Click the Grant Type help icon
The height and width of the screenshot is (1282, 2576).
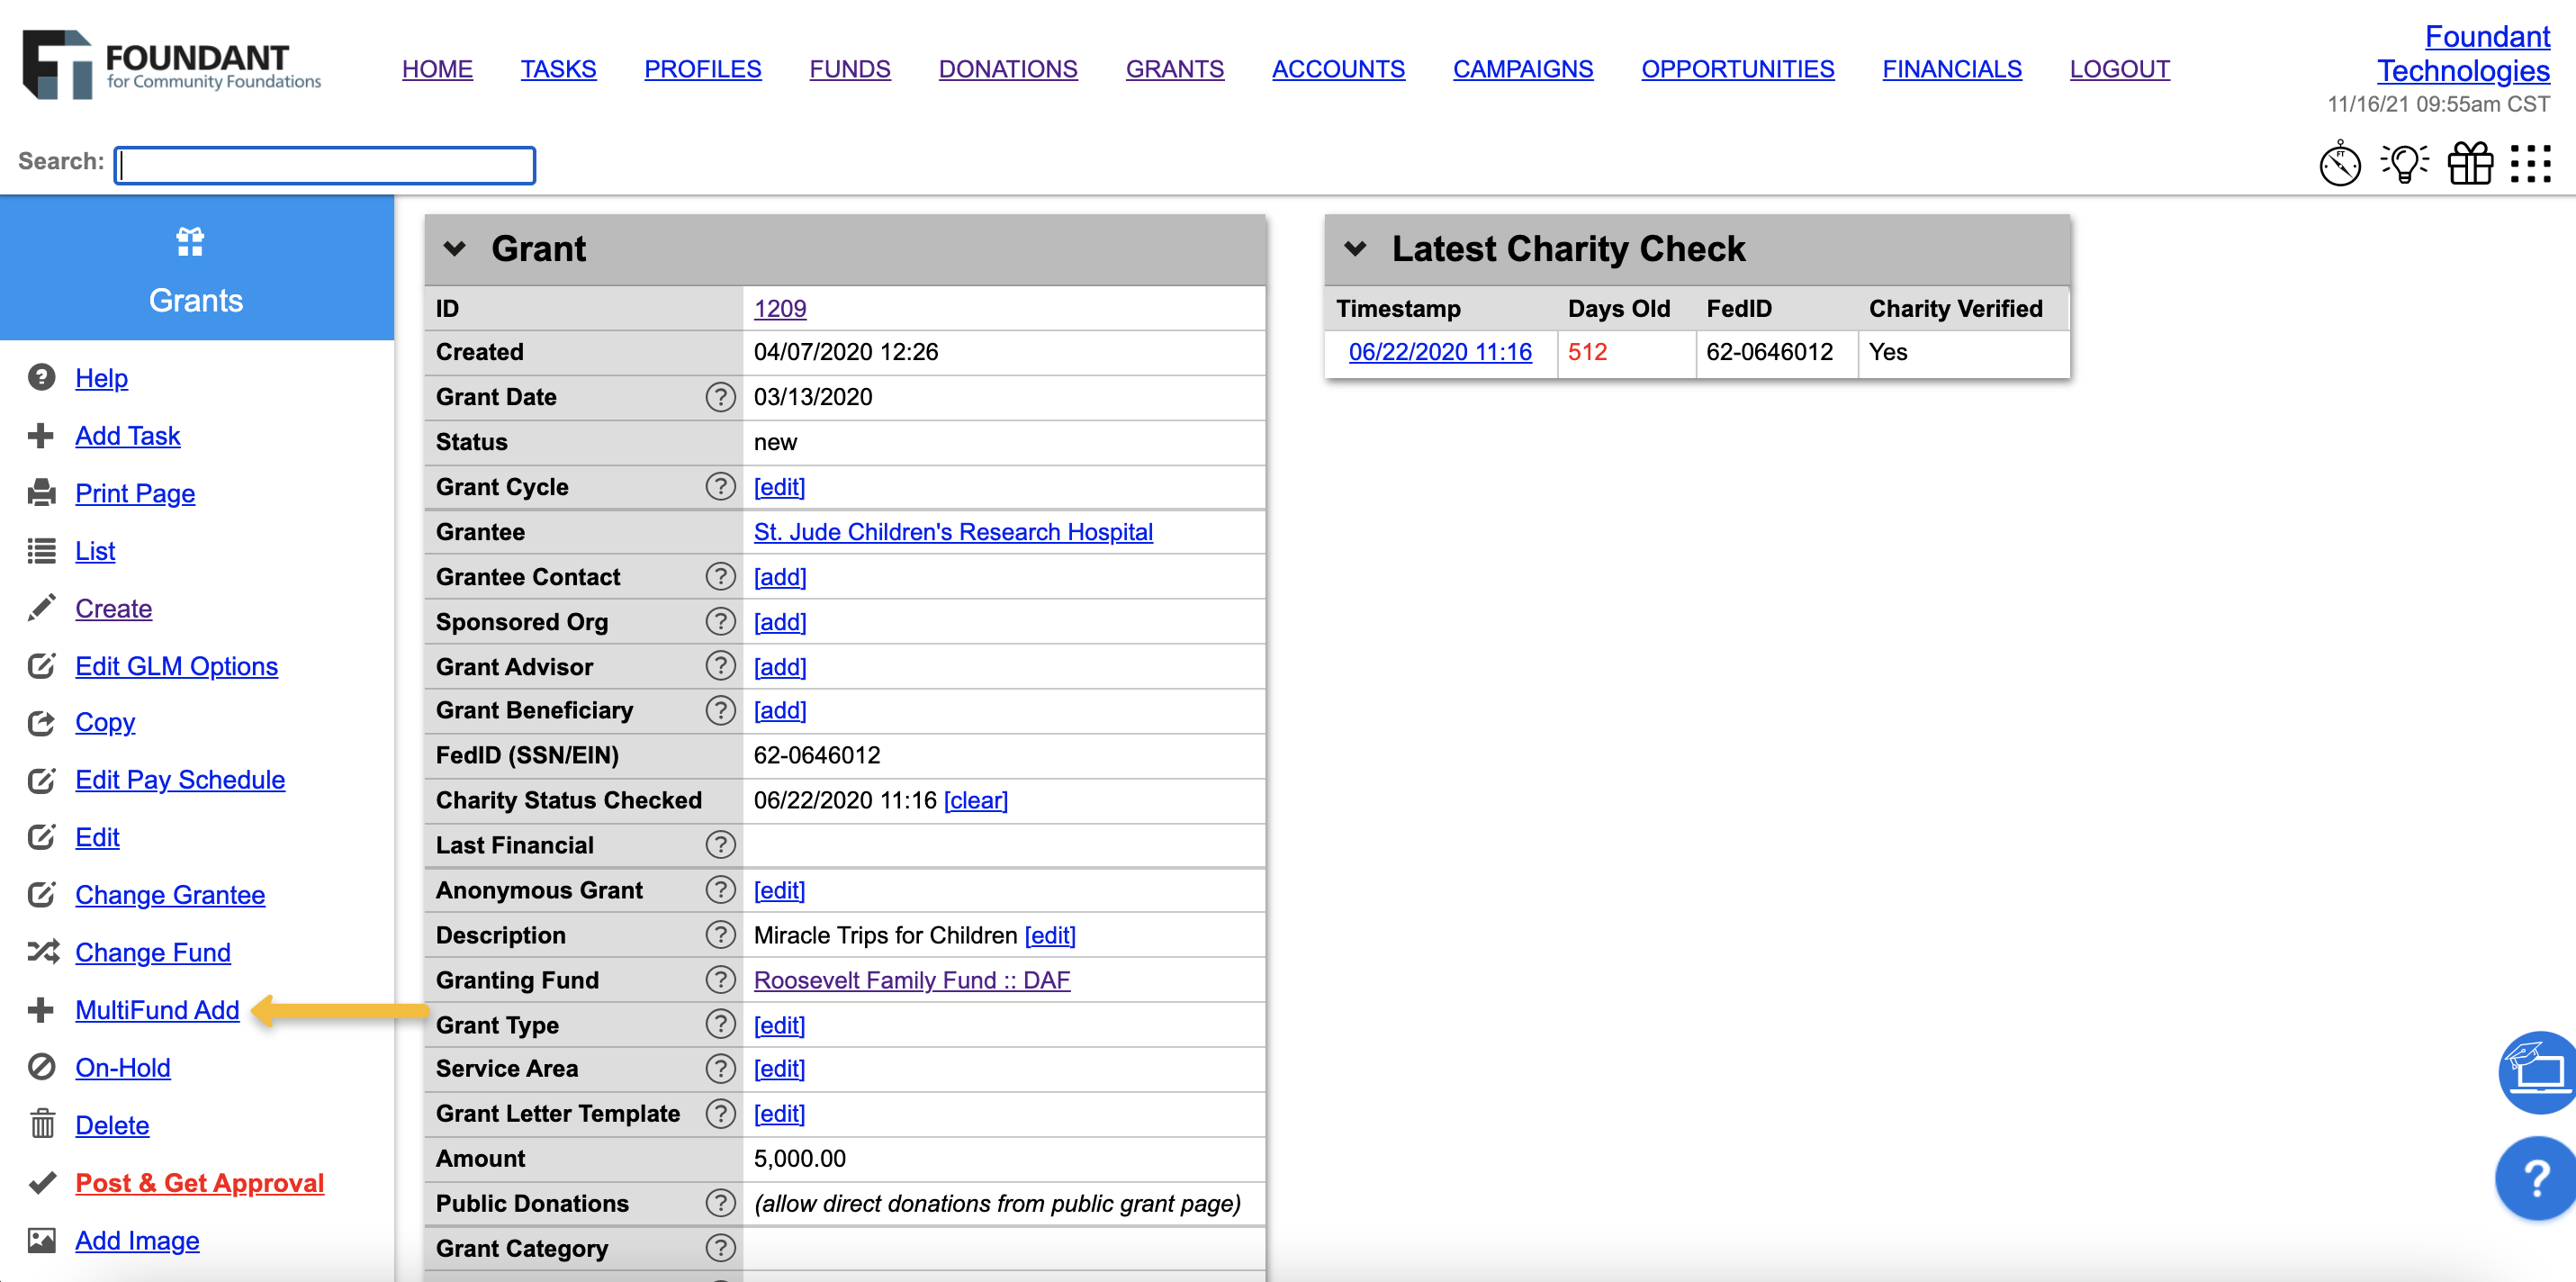point(720,1025)
